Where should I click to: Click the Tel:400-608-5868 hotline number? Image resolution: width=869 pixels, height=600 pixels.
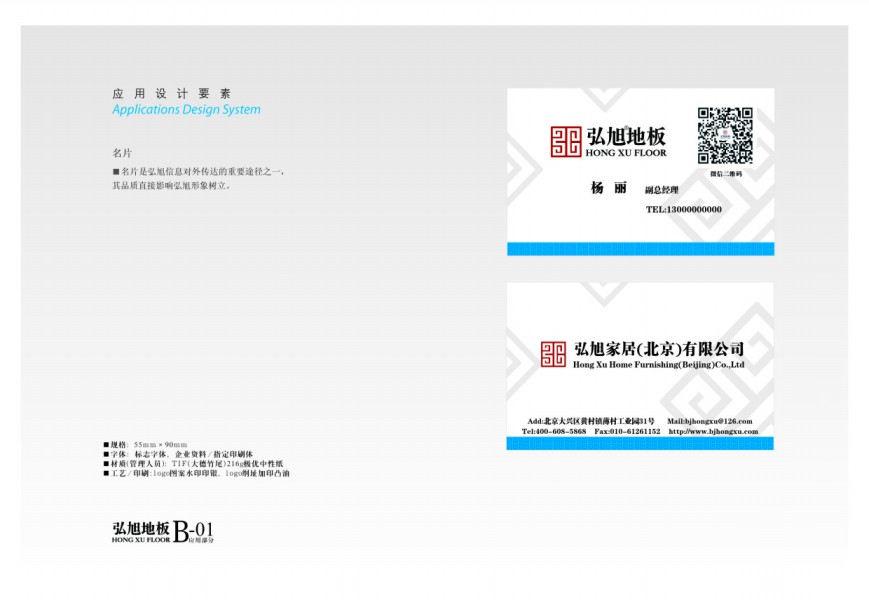click(554, 432)
